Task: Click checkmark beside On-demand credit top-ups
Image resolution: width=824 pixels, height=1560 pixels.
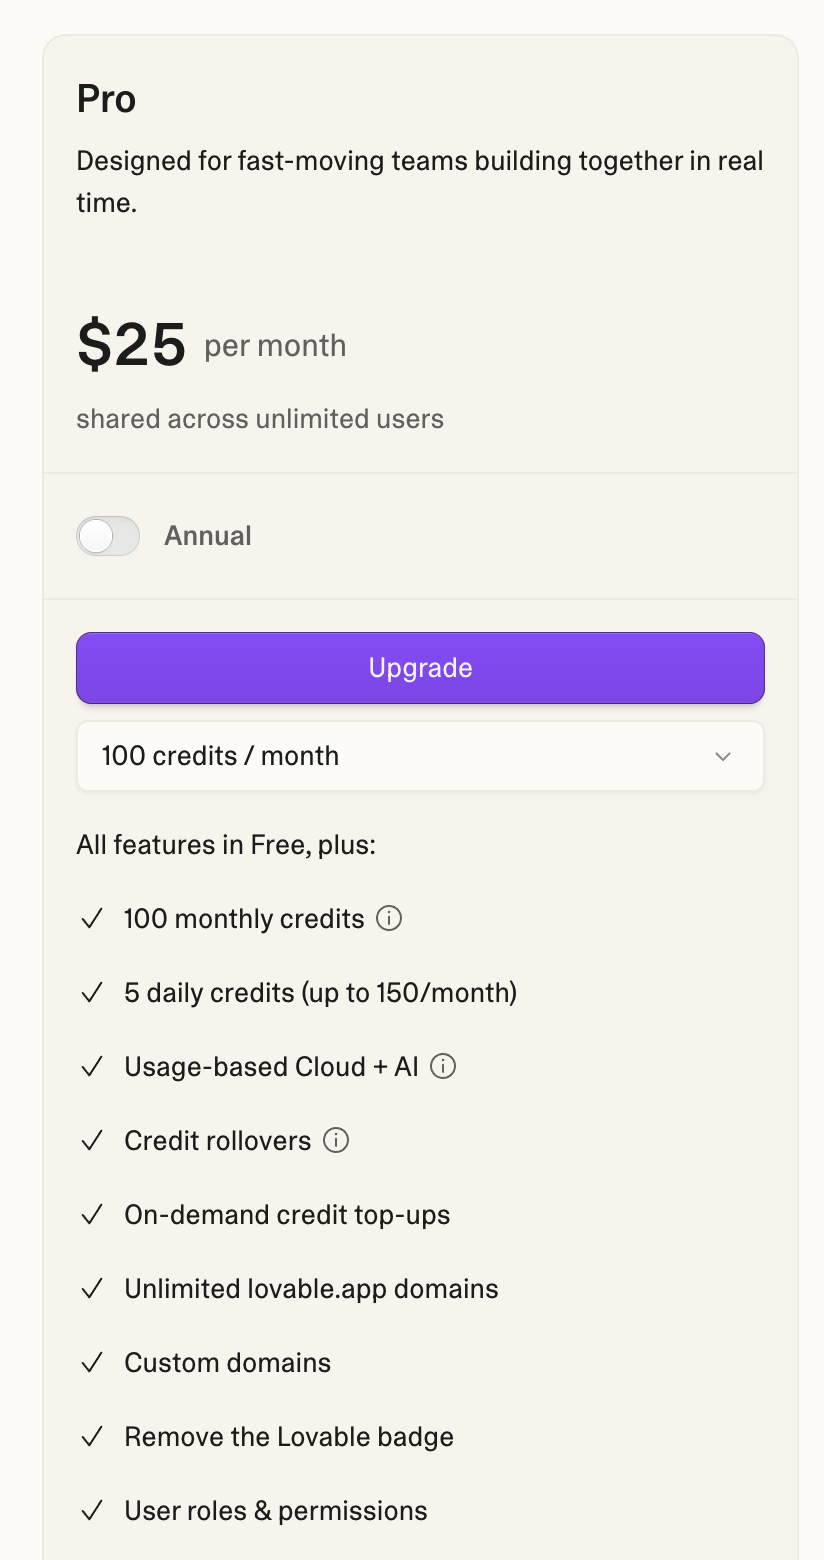Action: coord(92,1214)
